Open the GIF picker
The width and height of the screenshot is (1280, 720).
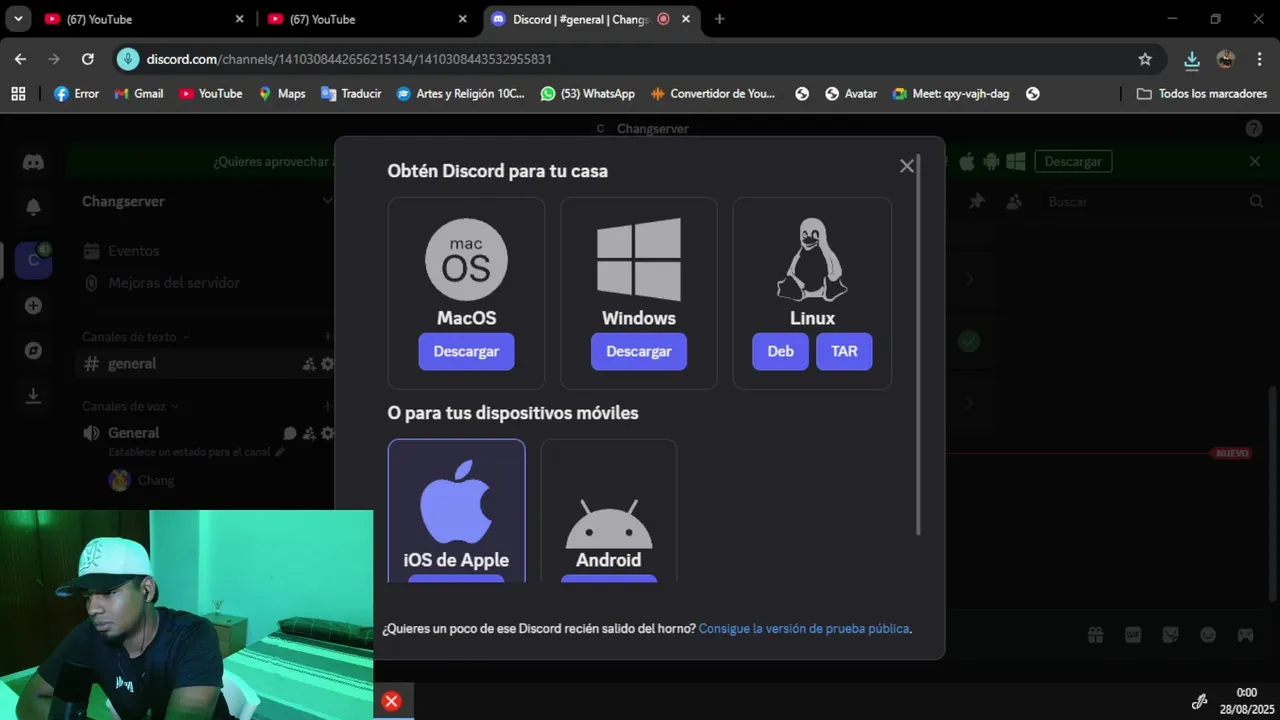click(x=1133, y=635)
